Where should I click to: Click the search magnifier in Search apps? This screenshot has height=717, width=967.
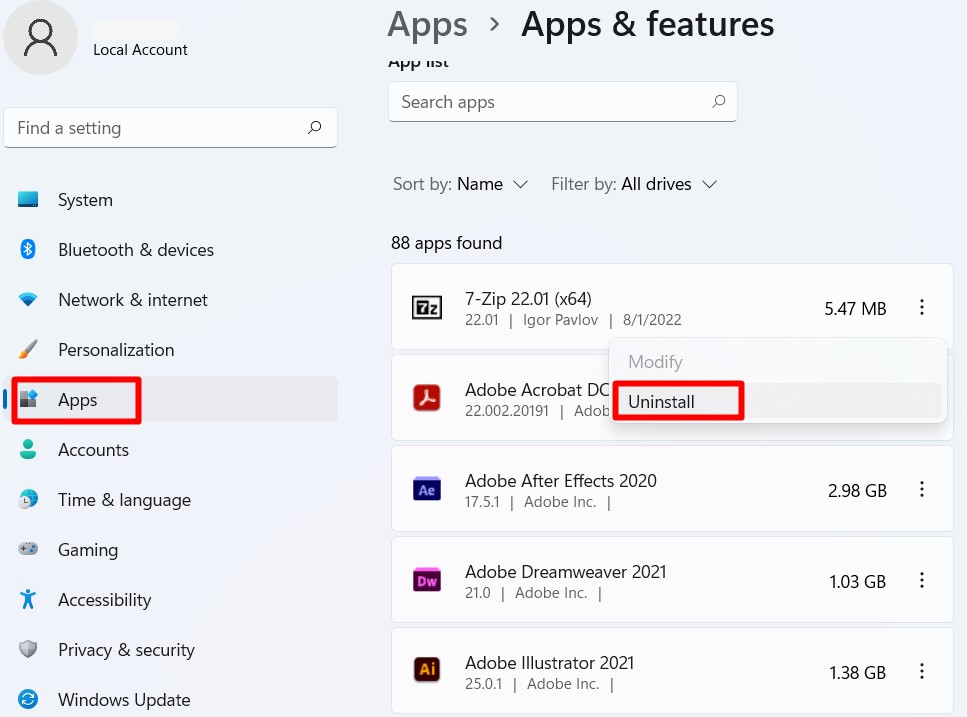718,102
